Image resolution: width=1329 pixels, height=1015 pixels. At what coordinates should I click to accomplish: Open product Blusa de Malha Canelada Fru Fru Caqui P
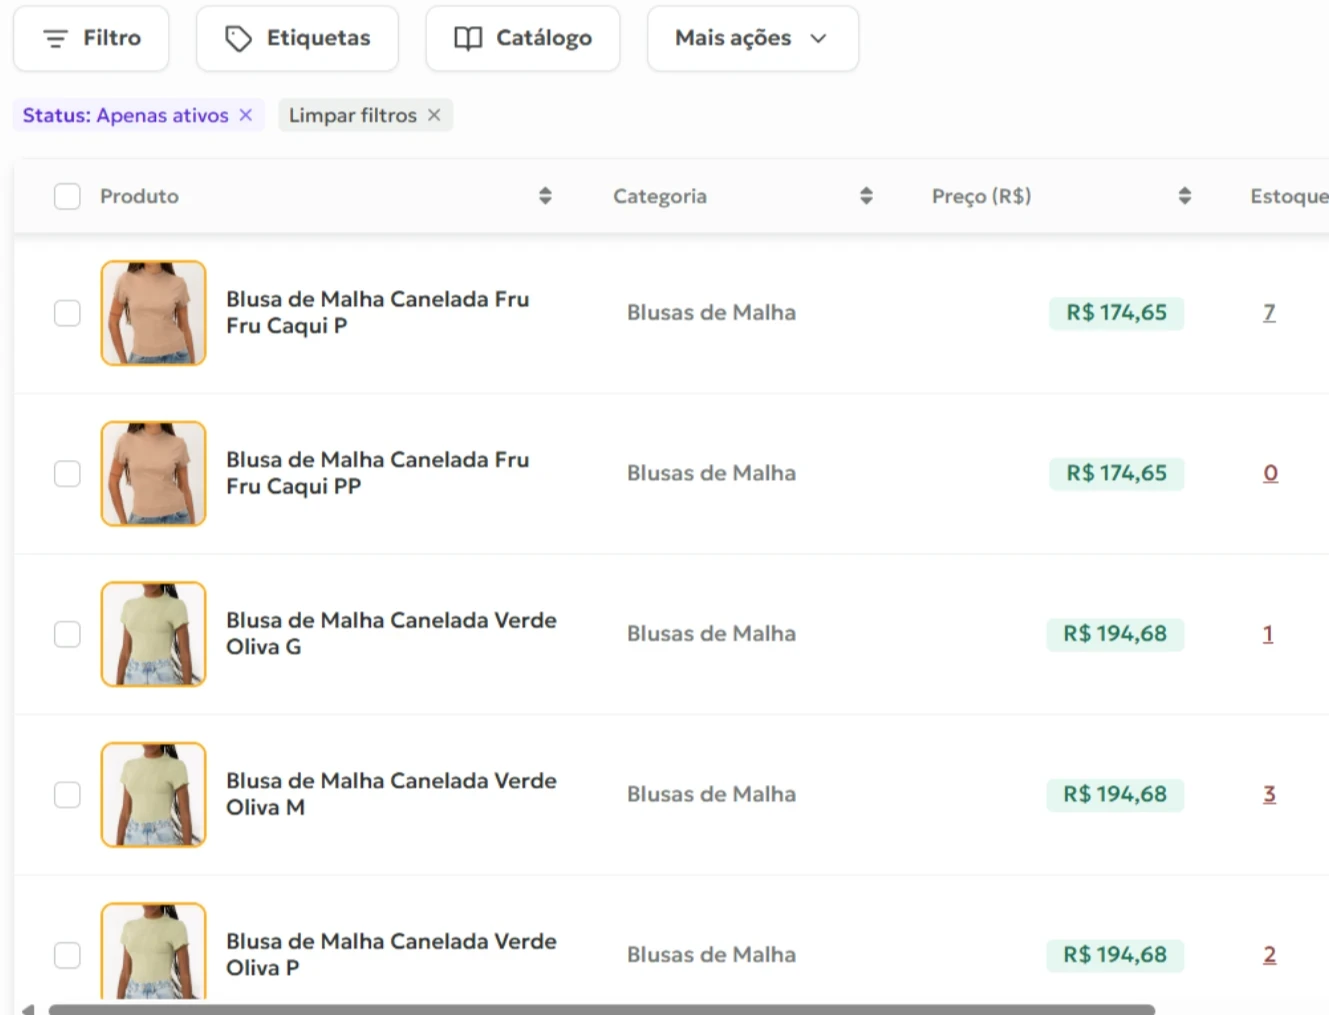(x=377, y=312)
